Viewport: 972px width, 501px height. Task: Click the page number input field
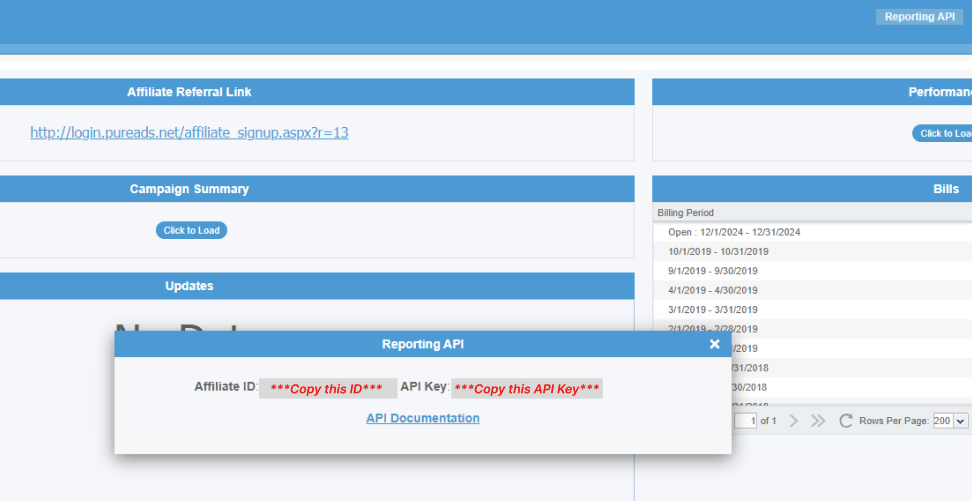[746, 421]
